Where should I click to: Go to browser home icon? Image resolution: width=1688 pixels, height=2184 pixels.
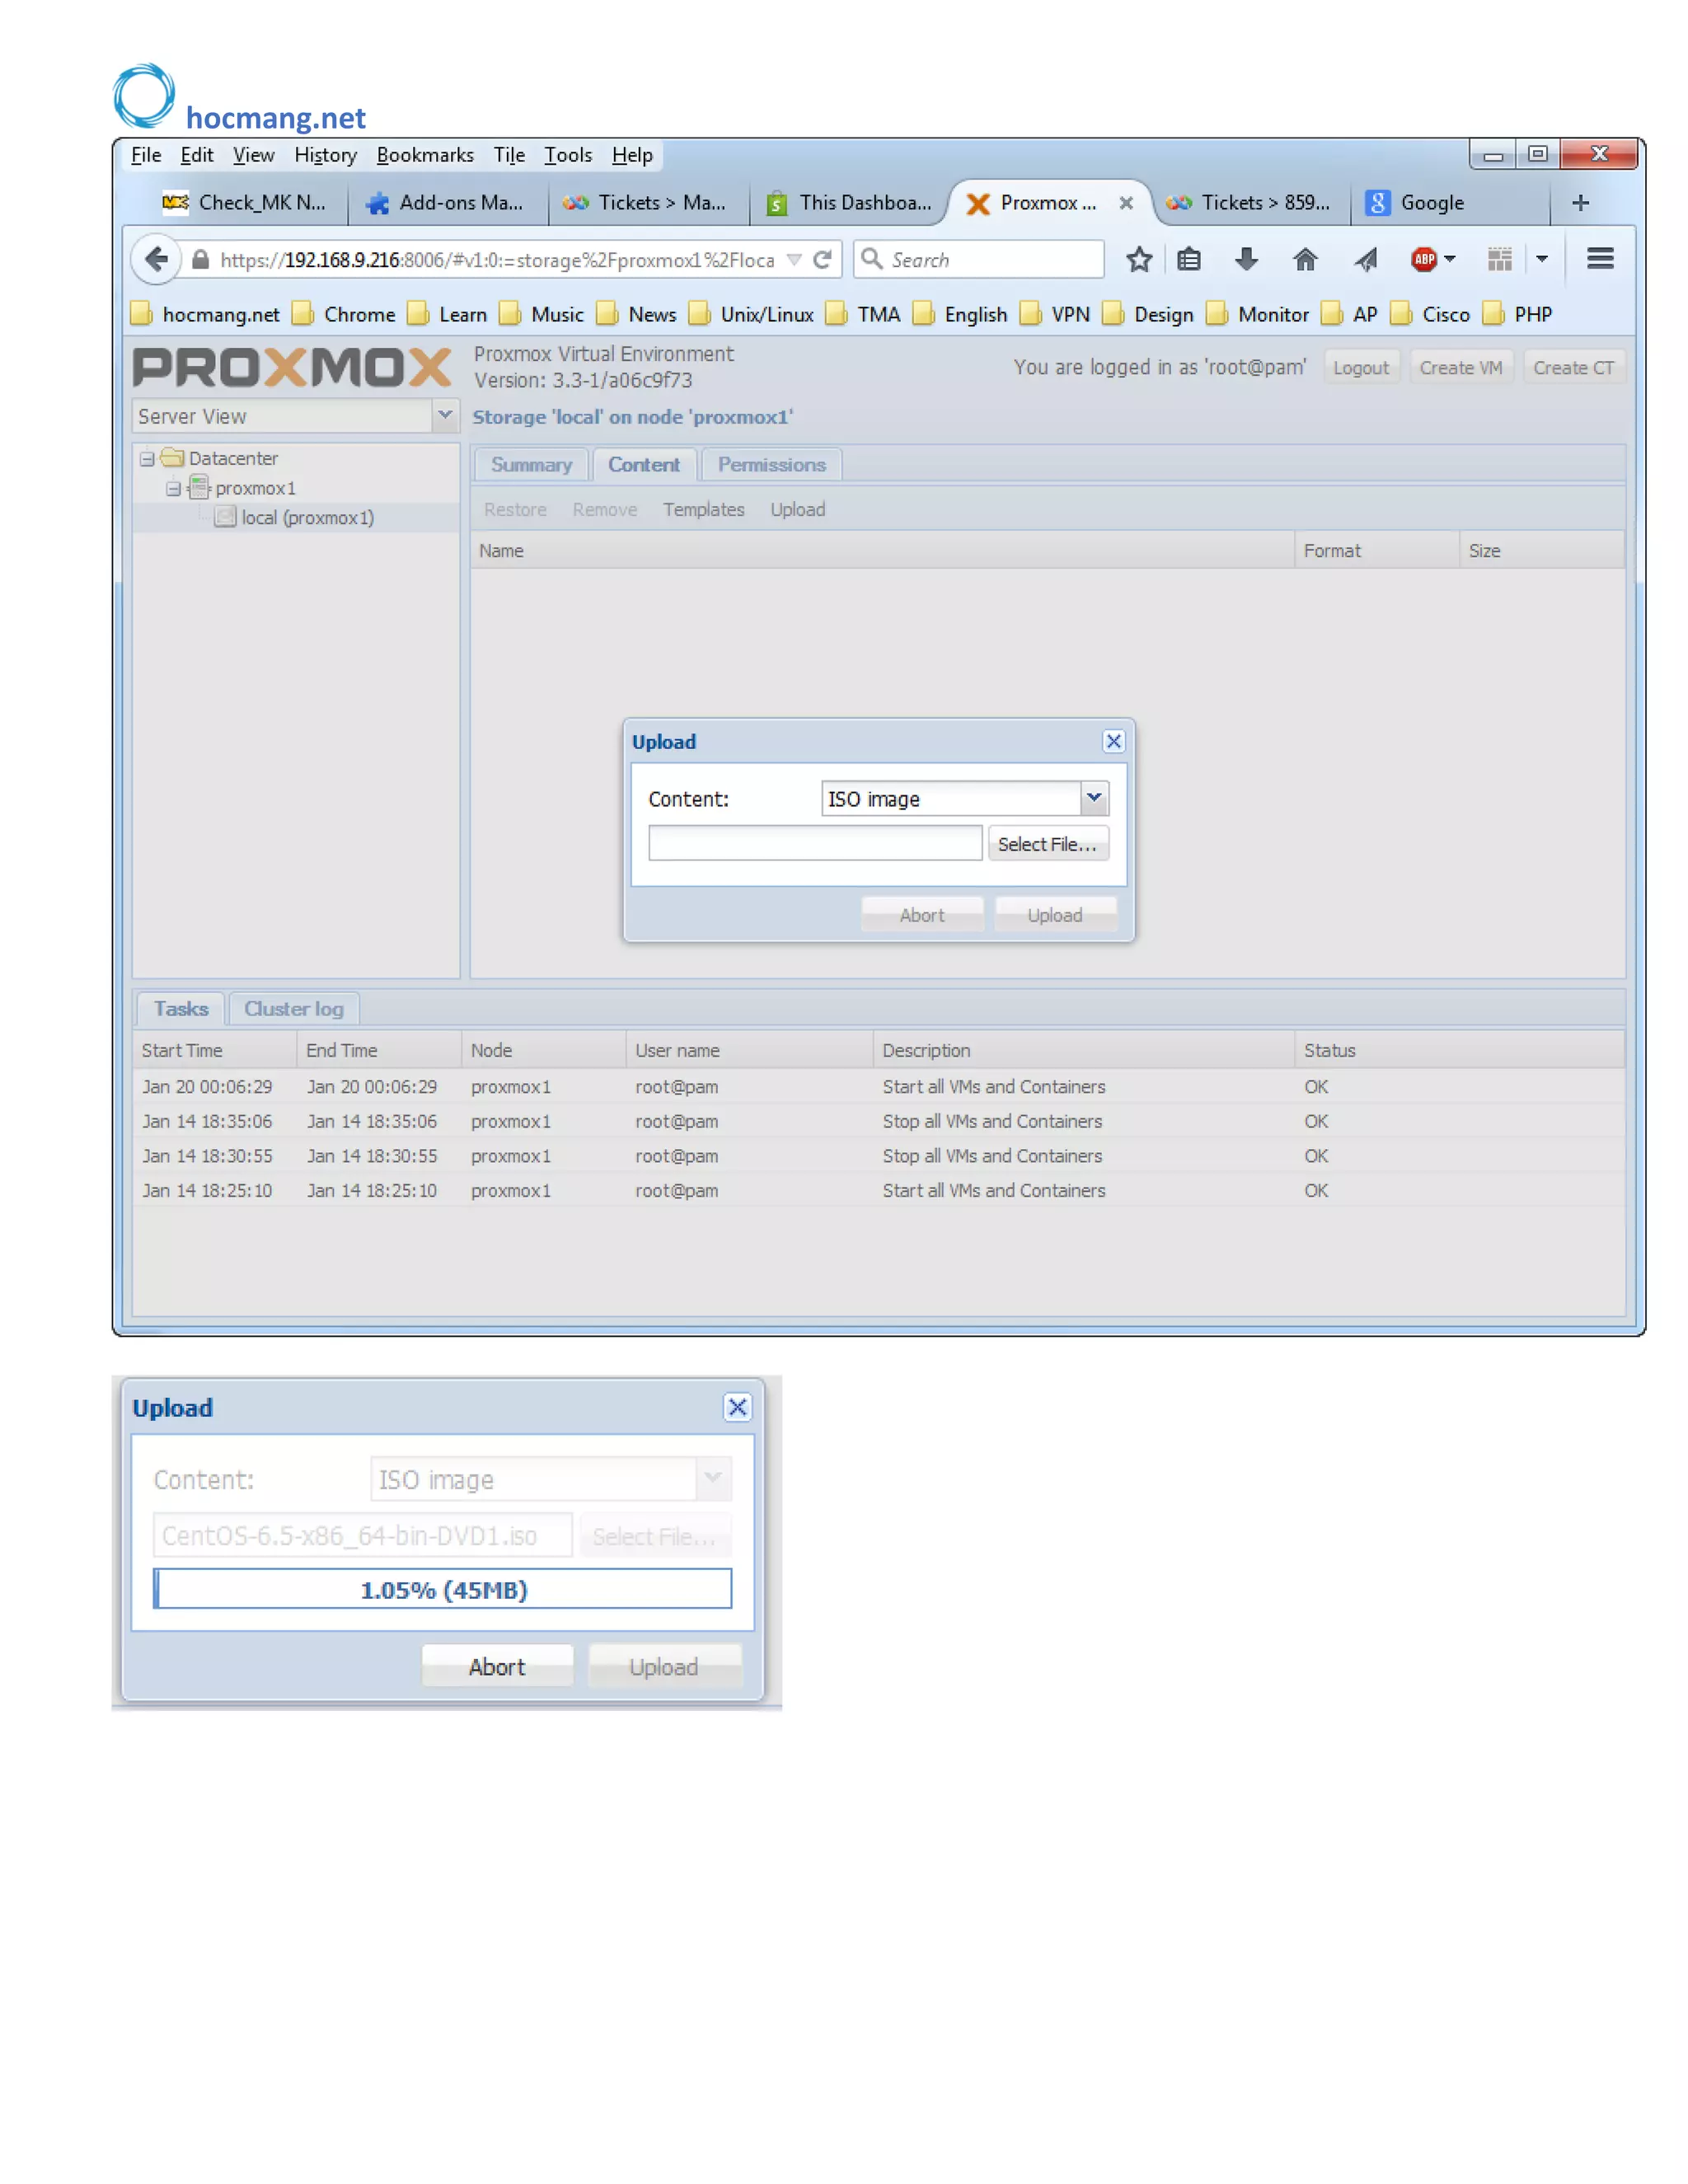coord(1305,260)
